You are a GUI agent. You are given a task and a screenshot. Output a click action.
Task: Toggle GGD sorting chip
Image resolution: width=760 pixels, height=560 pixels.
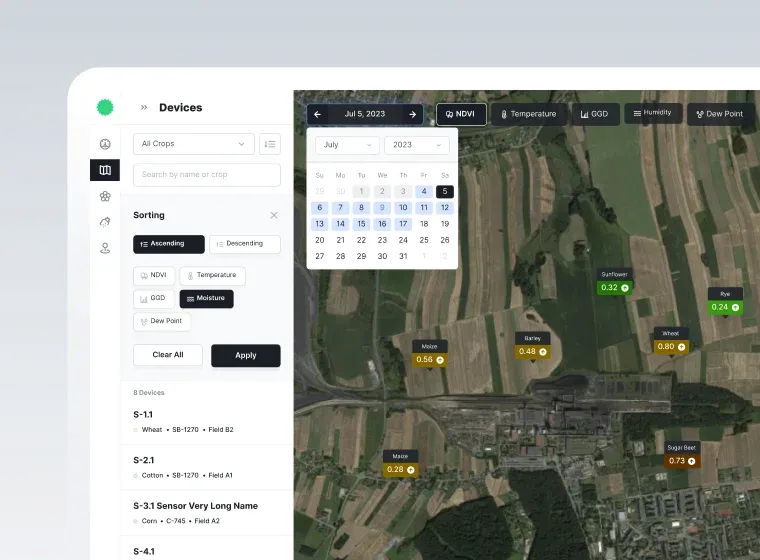[x=154, y=299]
